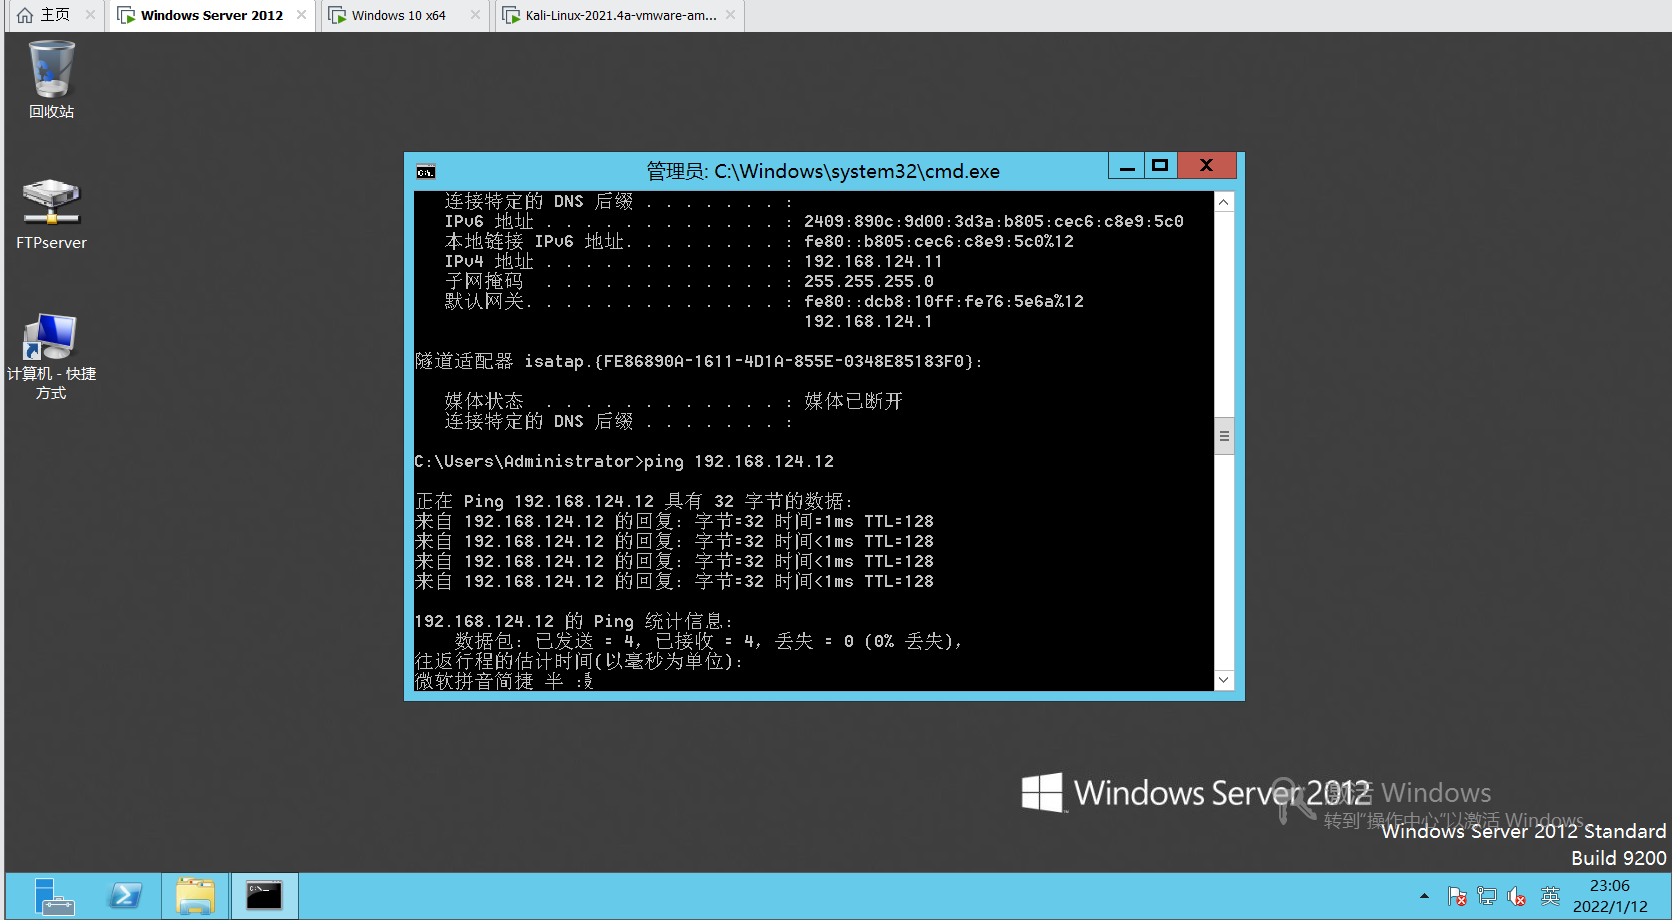Minimize the cmd.exe window

[x=1127, y=166]
